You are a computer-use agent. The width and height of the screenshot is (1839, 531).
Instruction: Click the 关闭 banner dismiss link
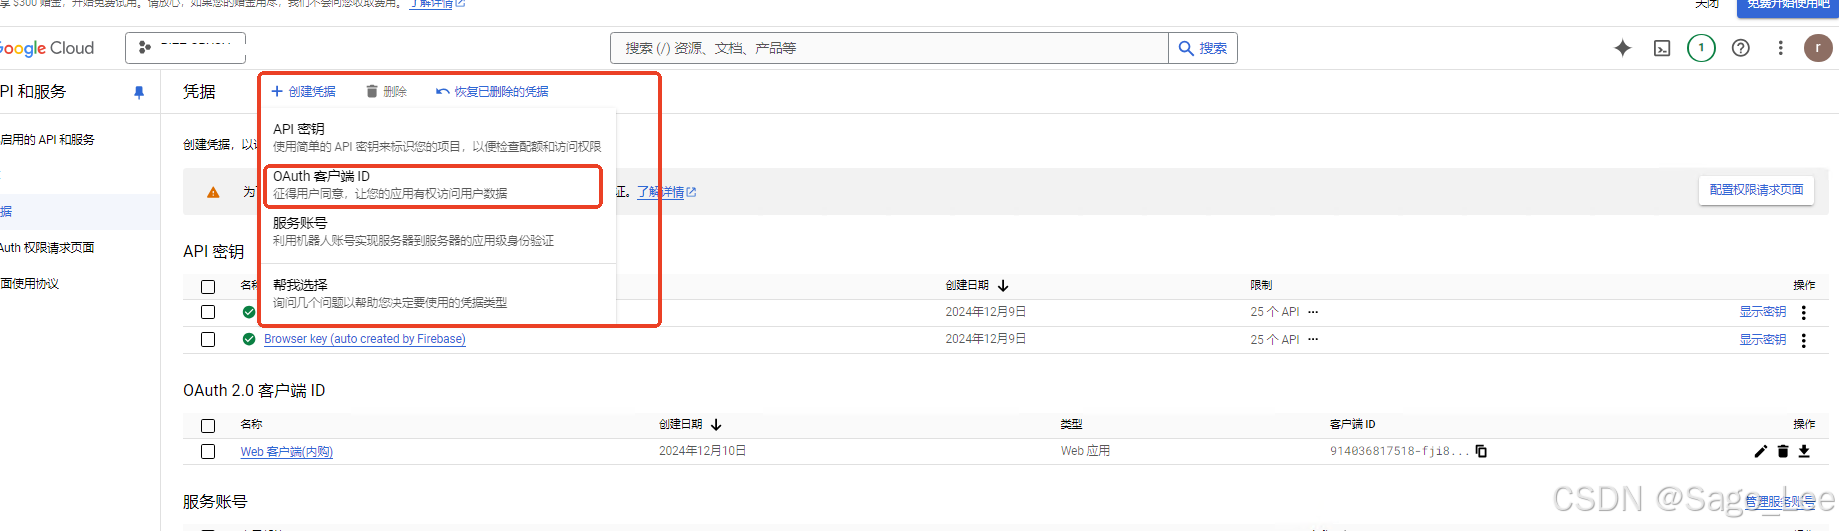point(1706,4)
